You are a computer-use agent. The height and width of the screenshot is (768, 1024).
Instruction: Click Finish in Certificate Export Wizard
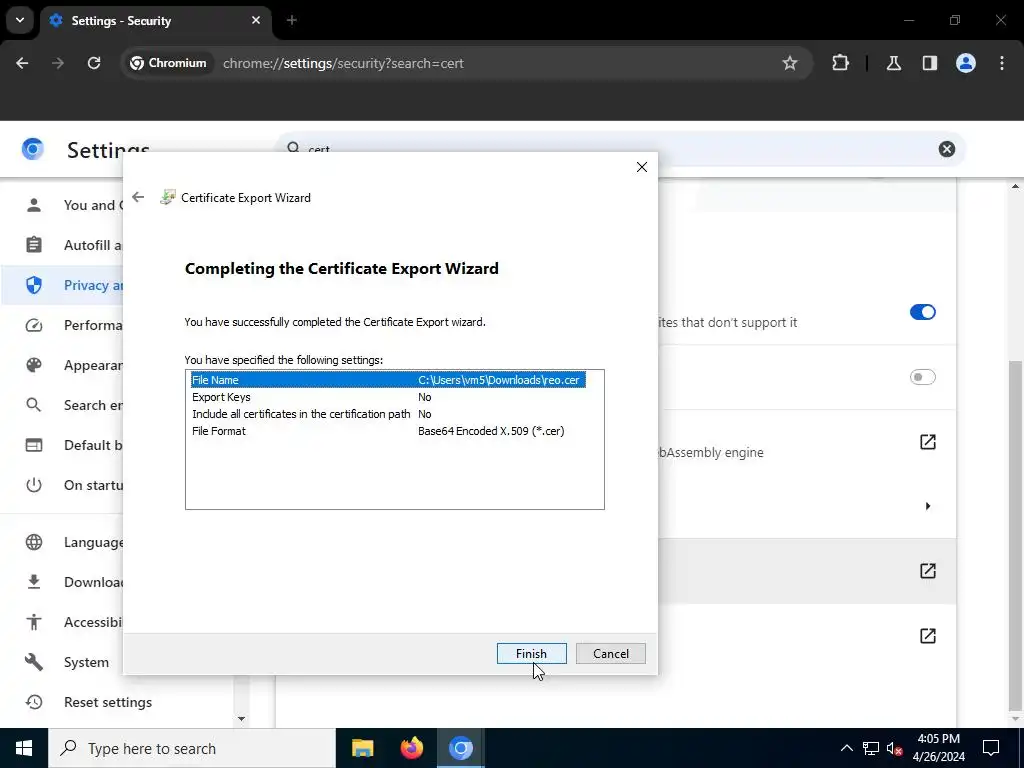point(531,653)
